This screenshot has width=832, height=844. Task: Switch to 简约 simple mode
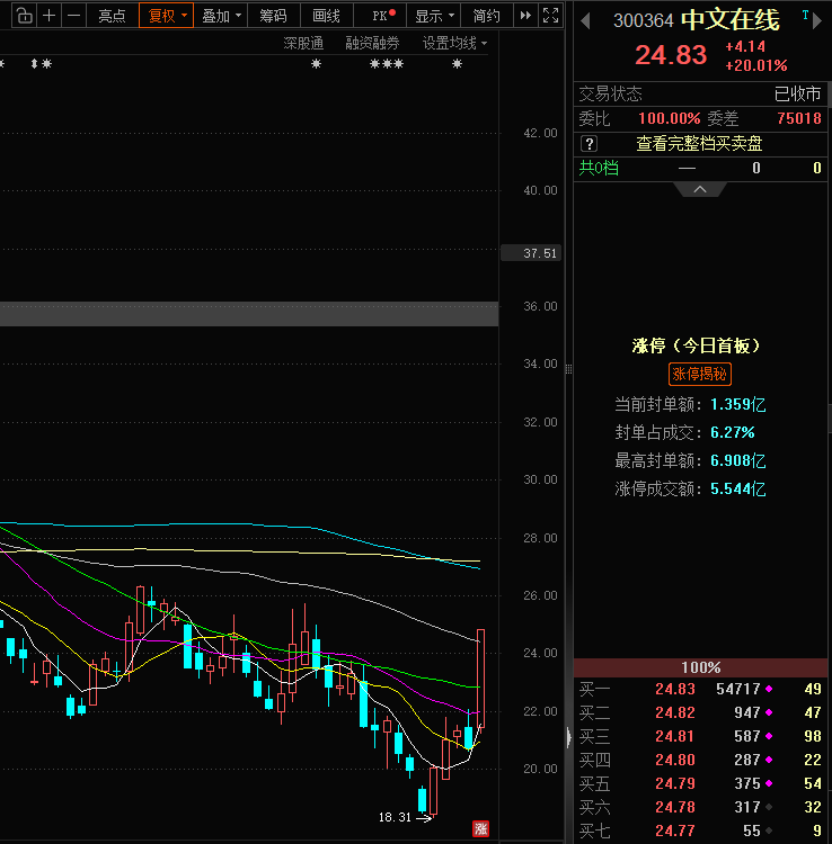pos(486,16)
